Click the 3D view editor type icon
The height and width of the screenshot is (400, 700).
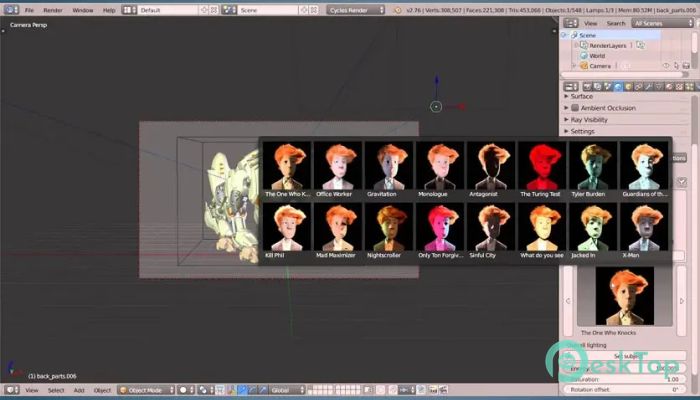11,390
